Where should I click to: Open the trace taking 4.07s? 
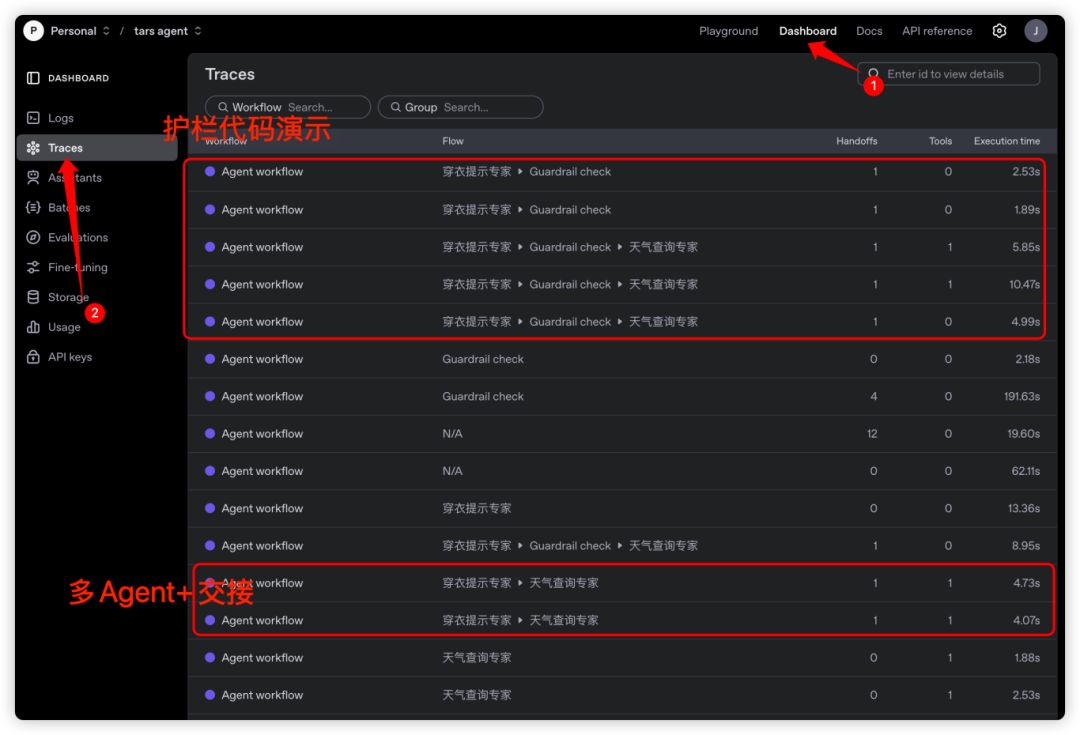622,620
